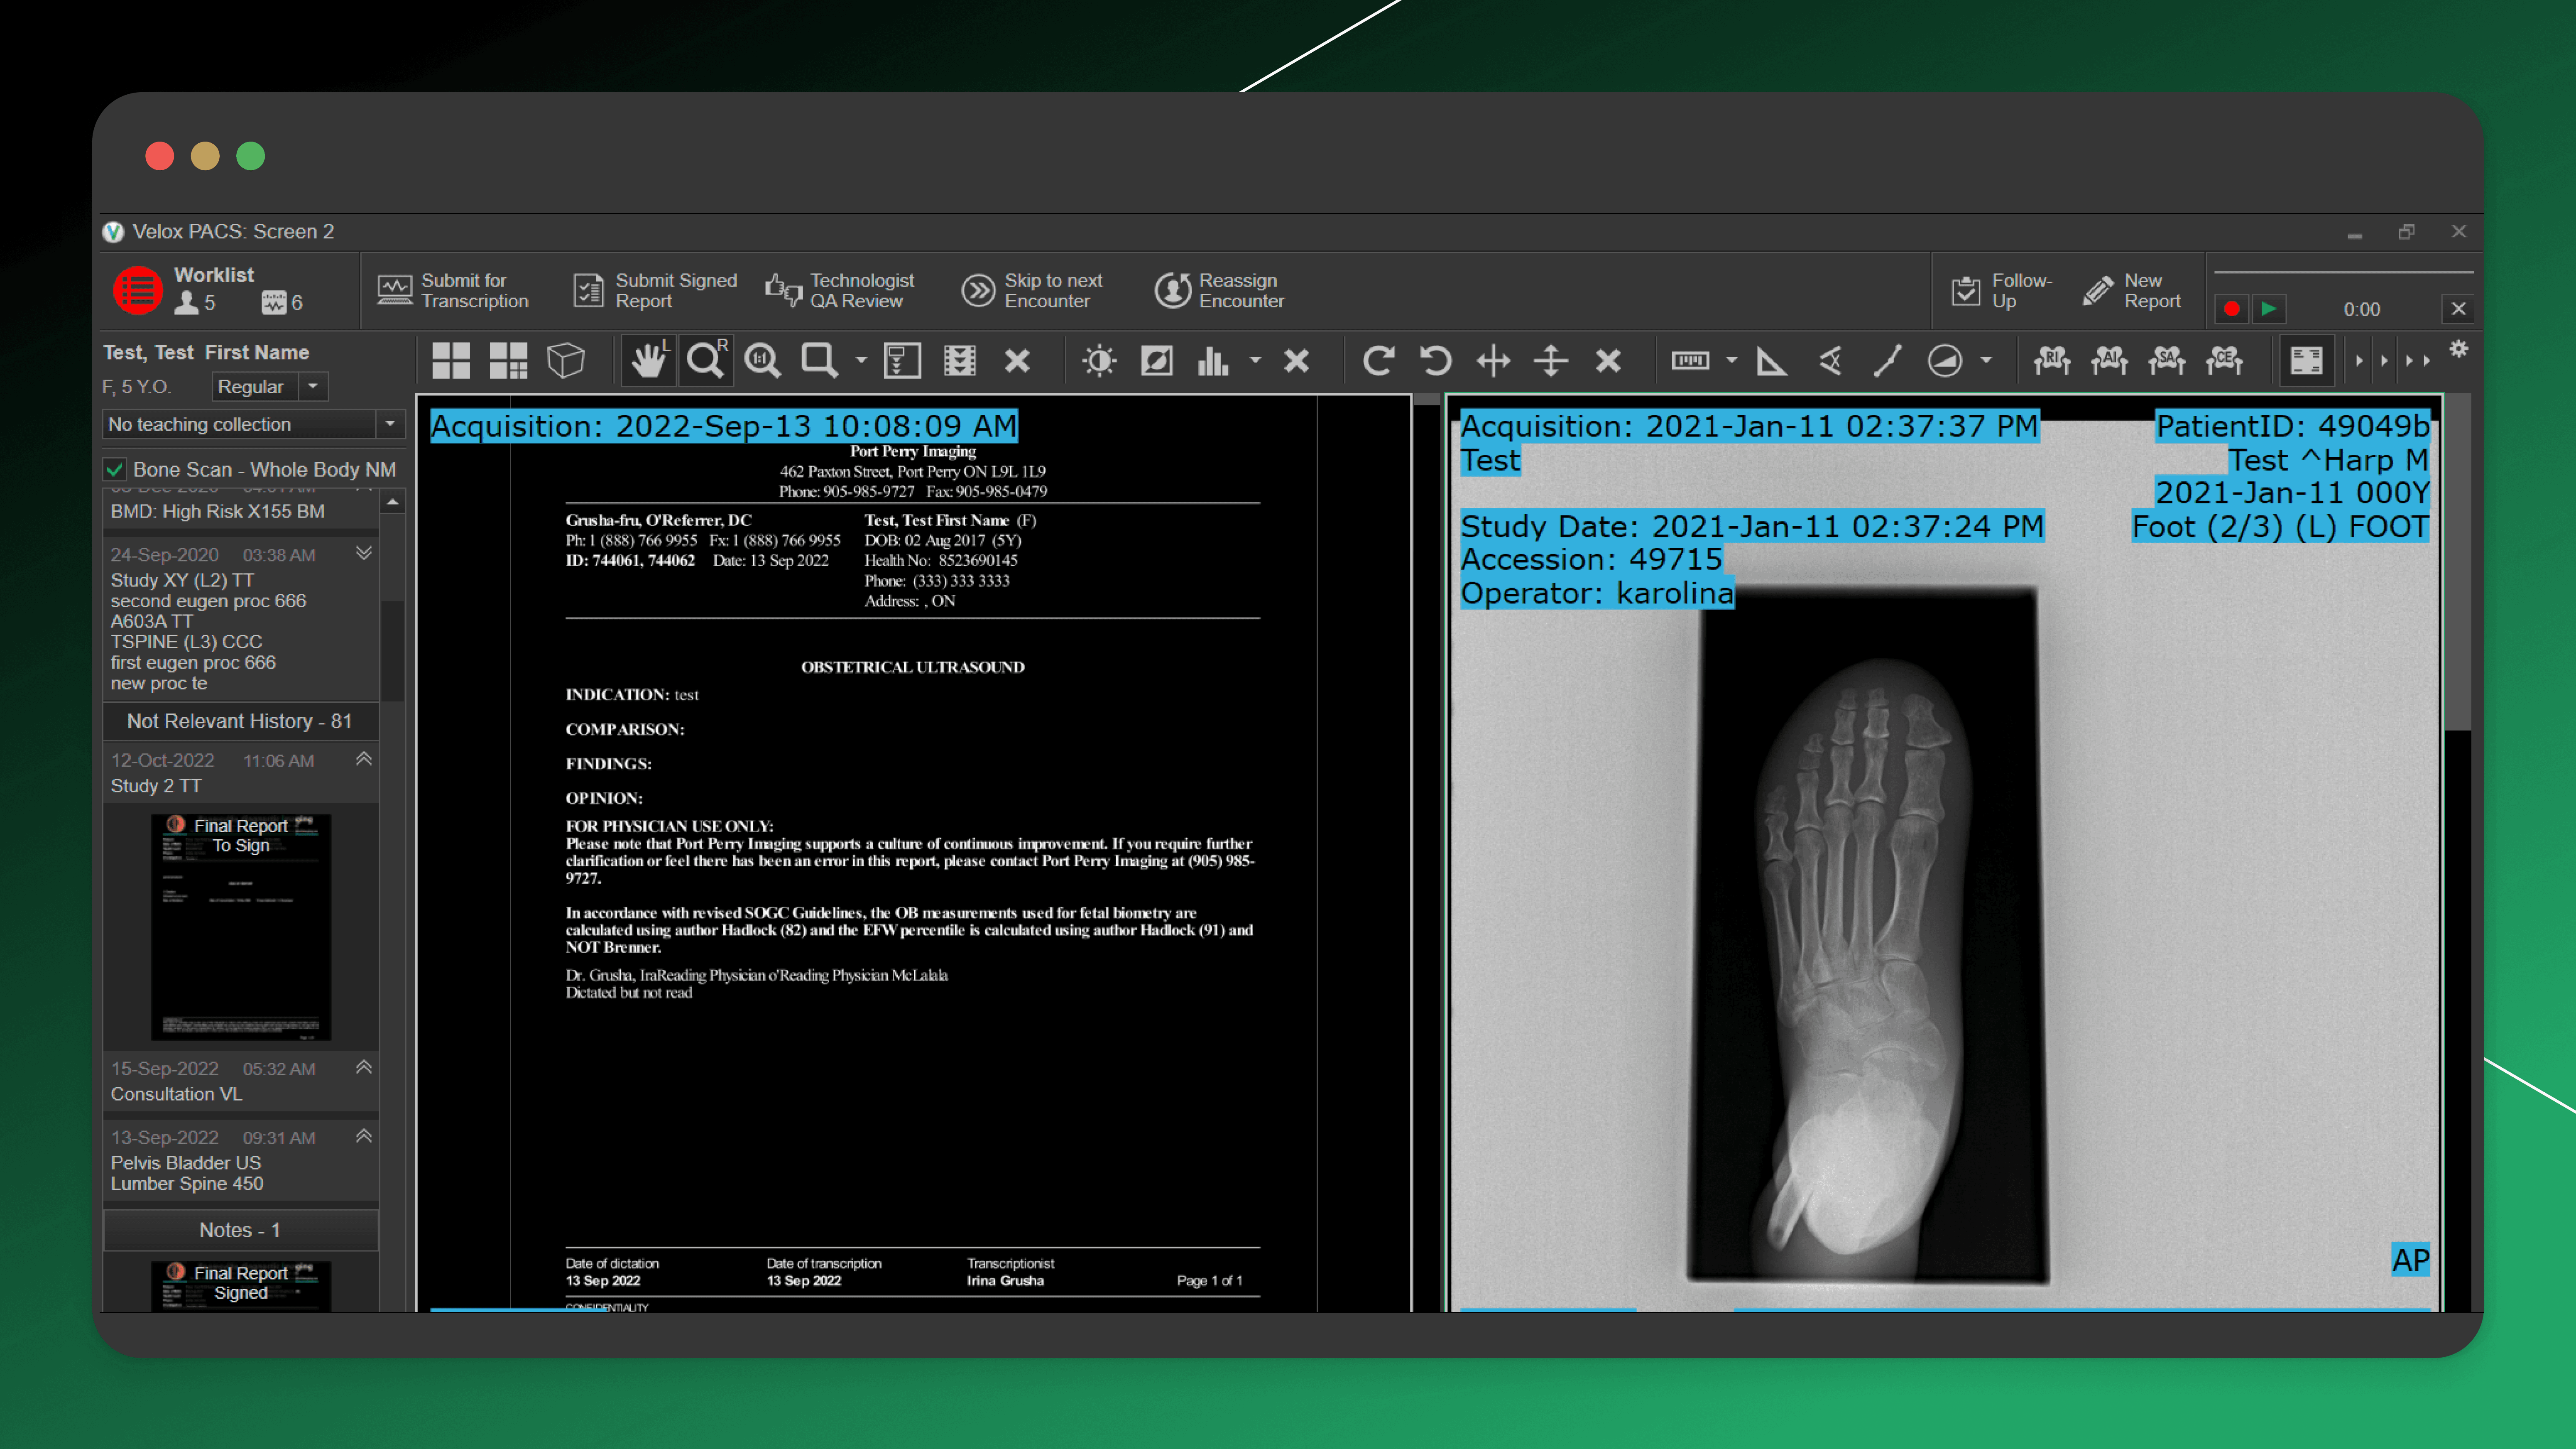Open the Not Relevant History - 81 section
Image resolution: width=2576 pixels, height=1449 pixels.
(240, 721)
